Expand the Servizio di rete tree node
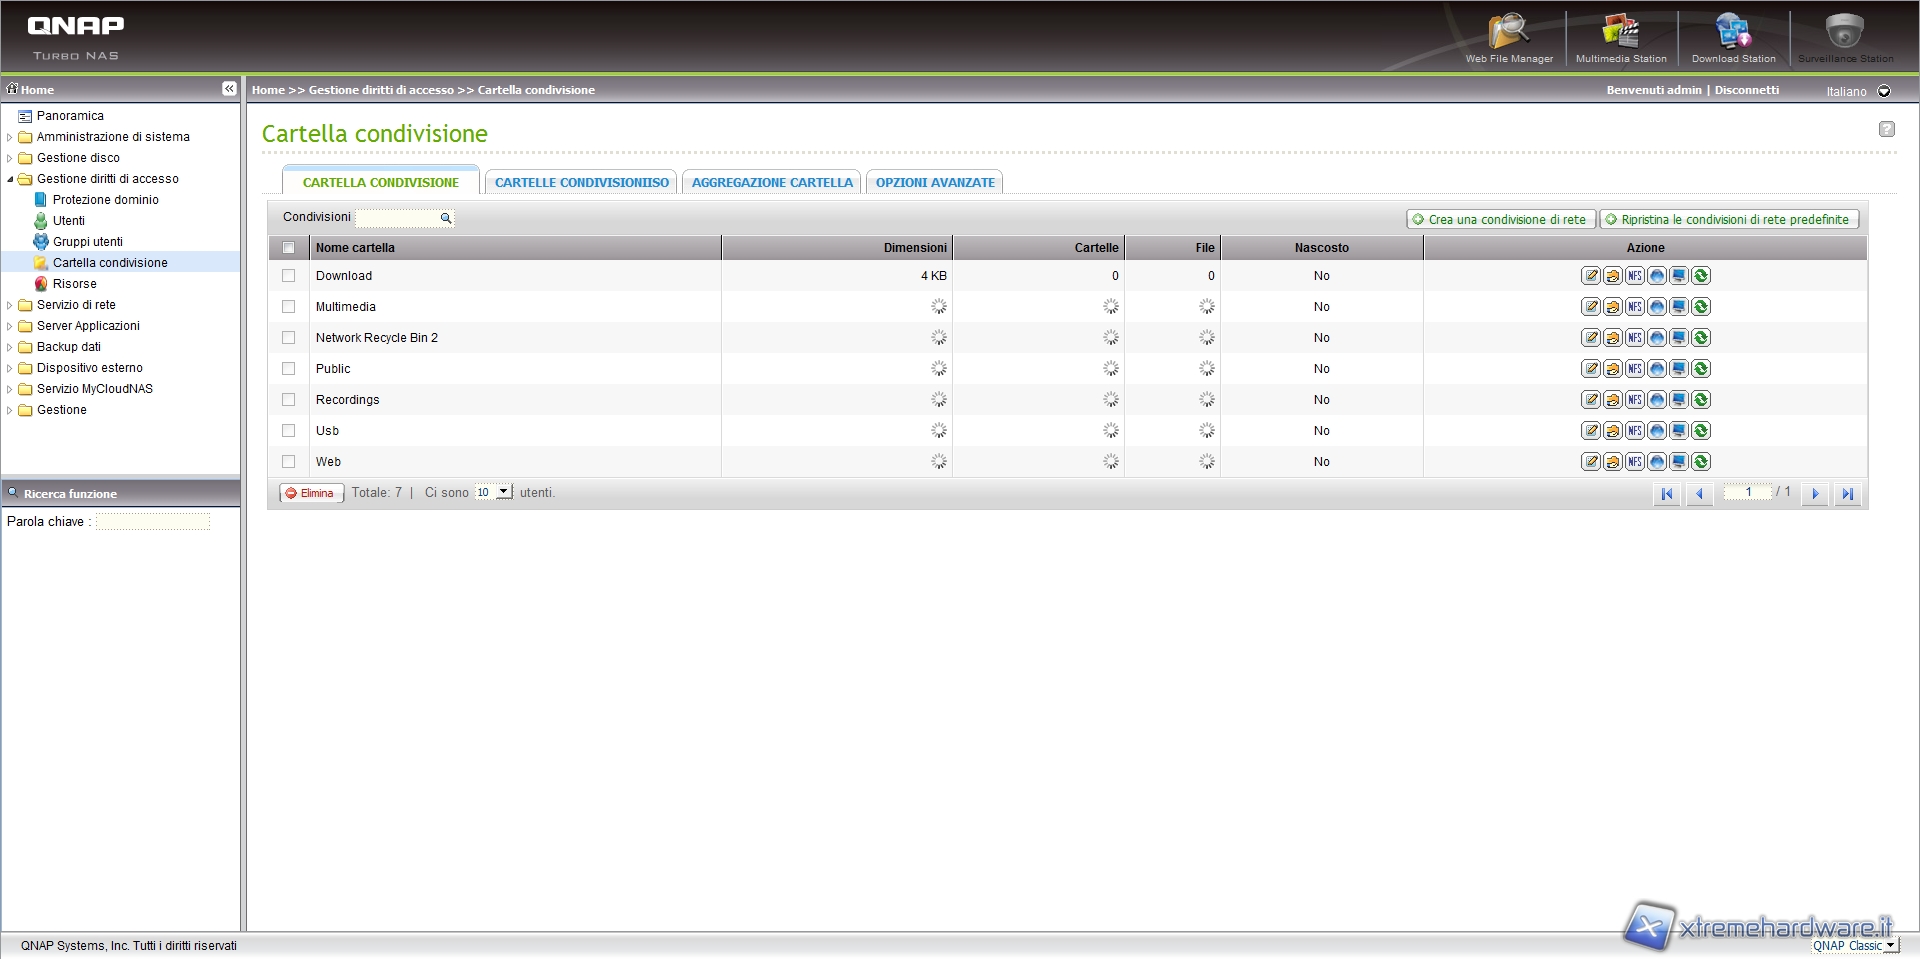Viewport: 1920px width, 959px height. click(10, 305)
